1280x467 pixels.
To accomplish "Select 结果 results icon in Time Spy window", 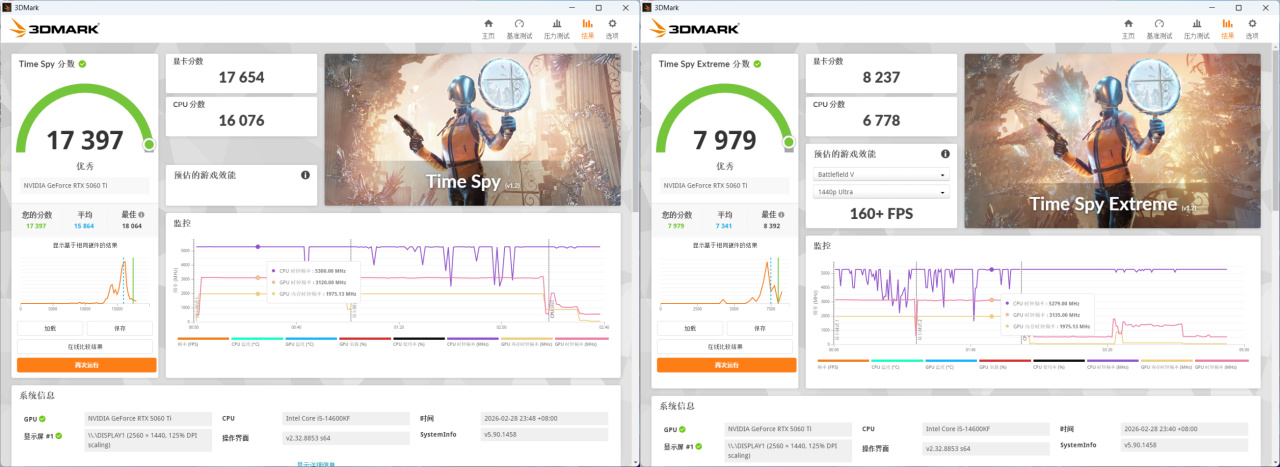I will click(x=587, y=28).
